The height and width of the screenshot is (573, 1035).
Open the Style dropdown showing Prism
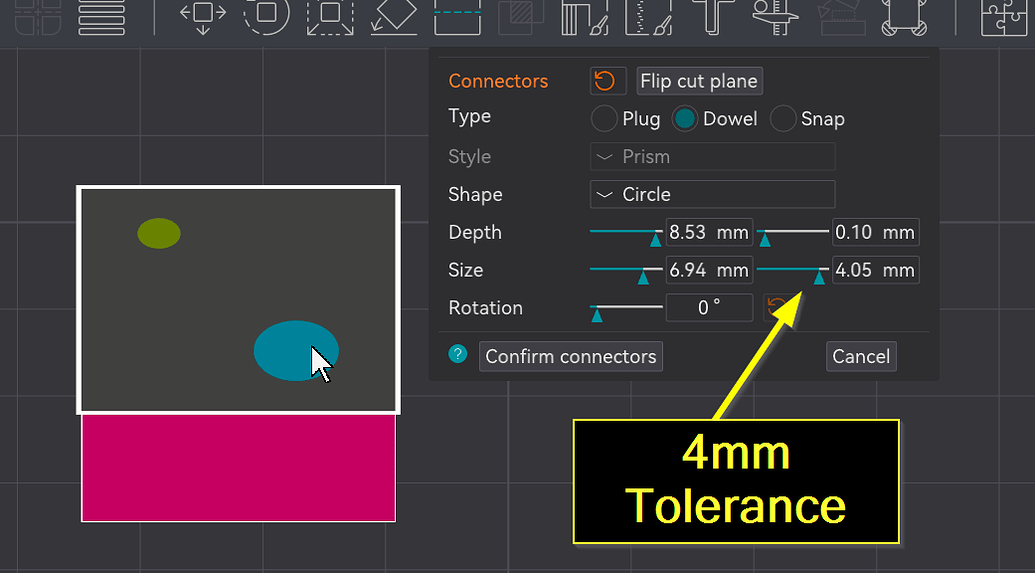(712, 156)
